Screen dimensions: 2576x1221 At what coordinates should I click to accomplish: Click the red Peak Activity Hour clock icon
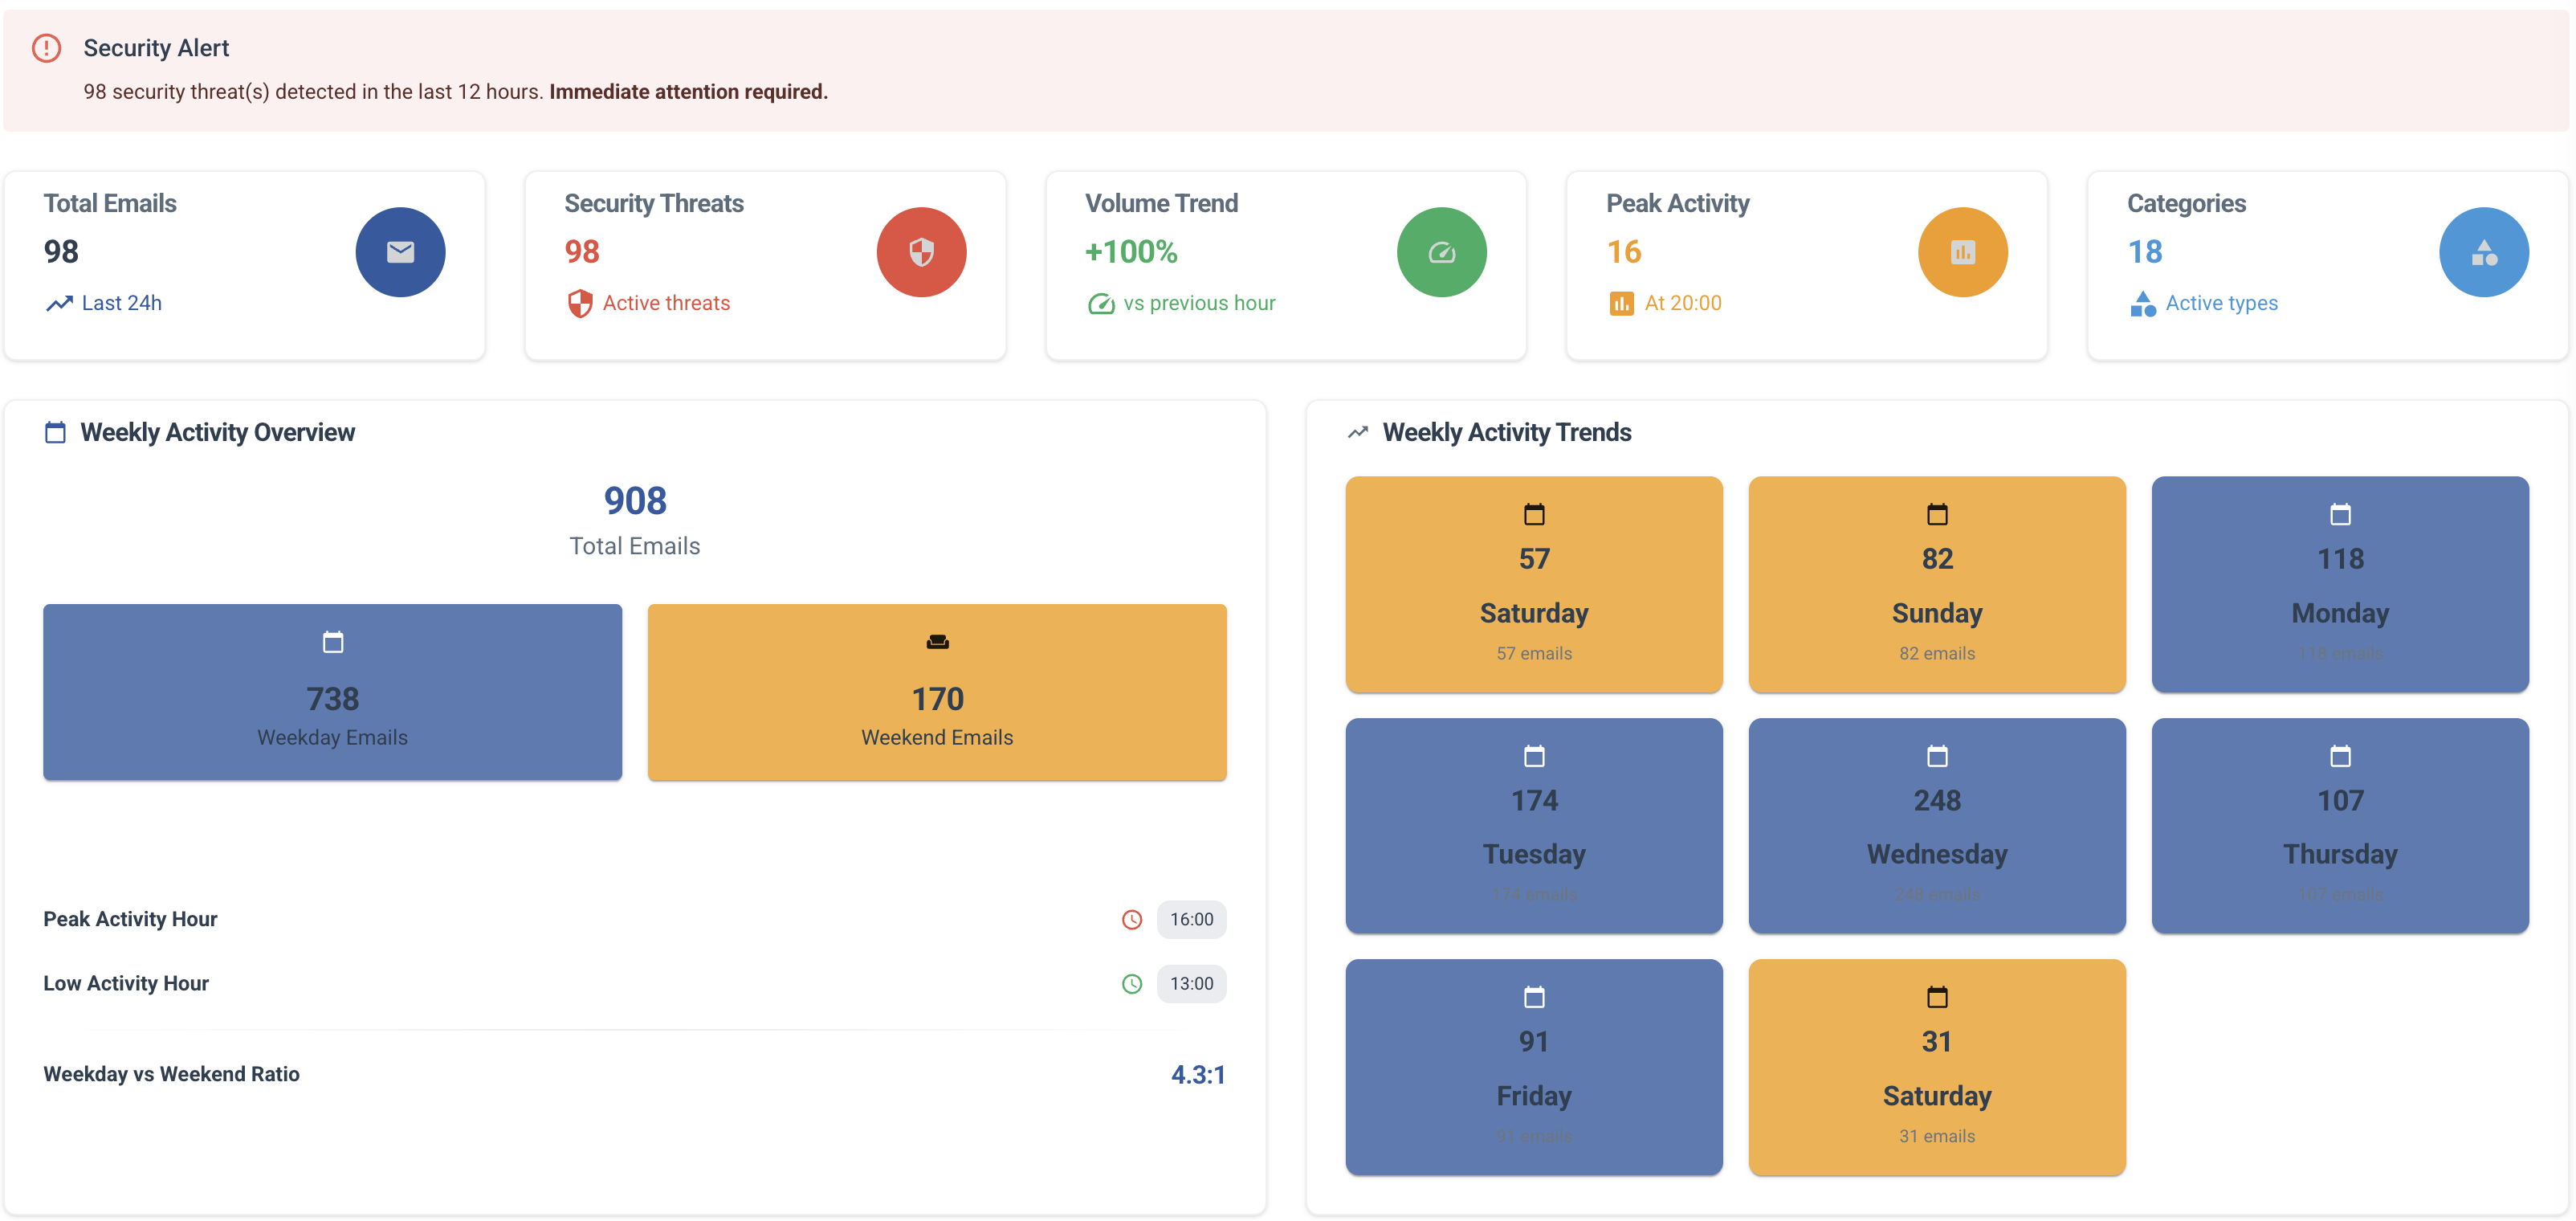point(1132,919)
